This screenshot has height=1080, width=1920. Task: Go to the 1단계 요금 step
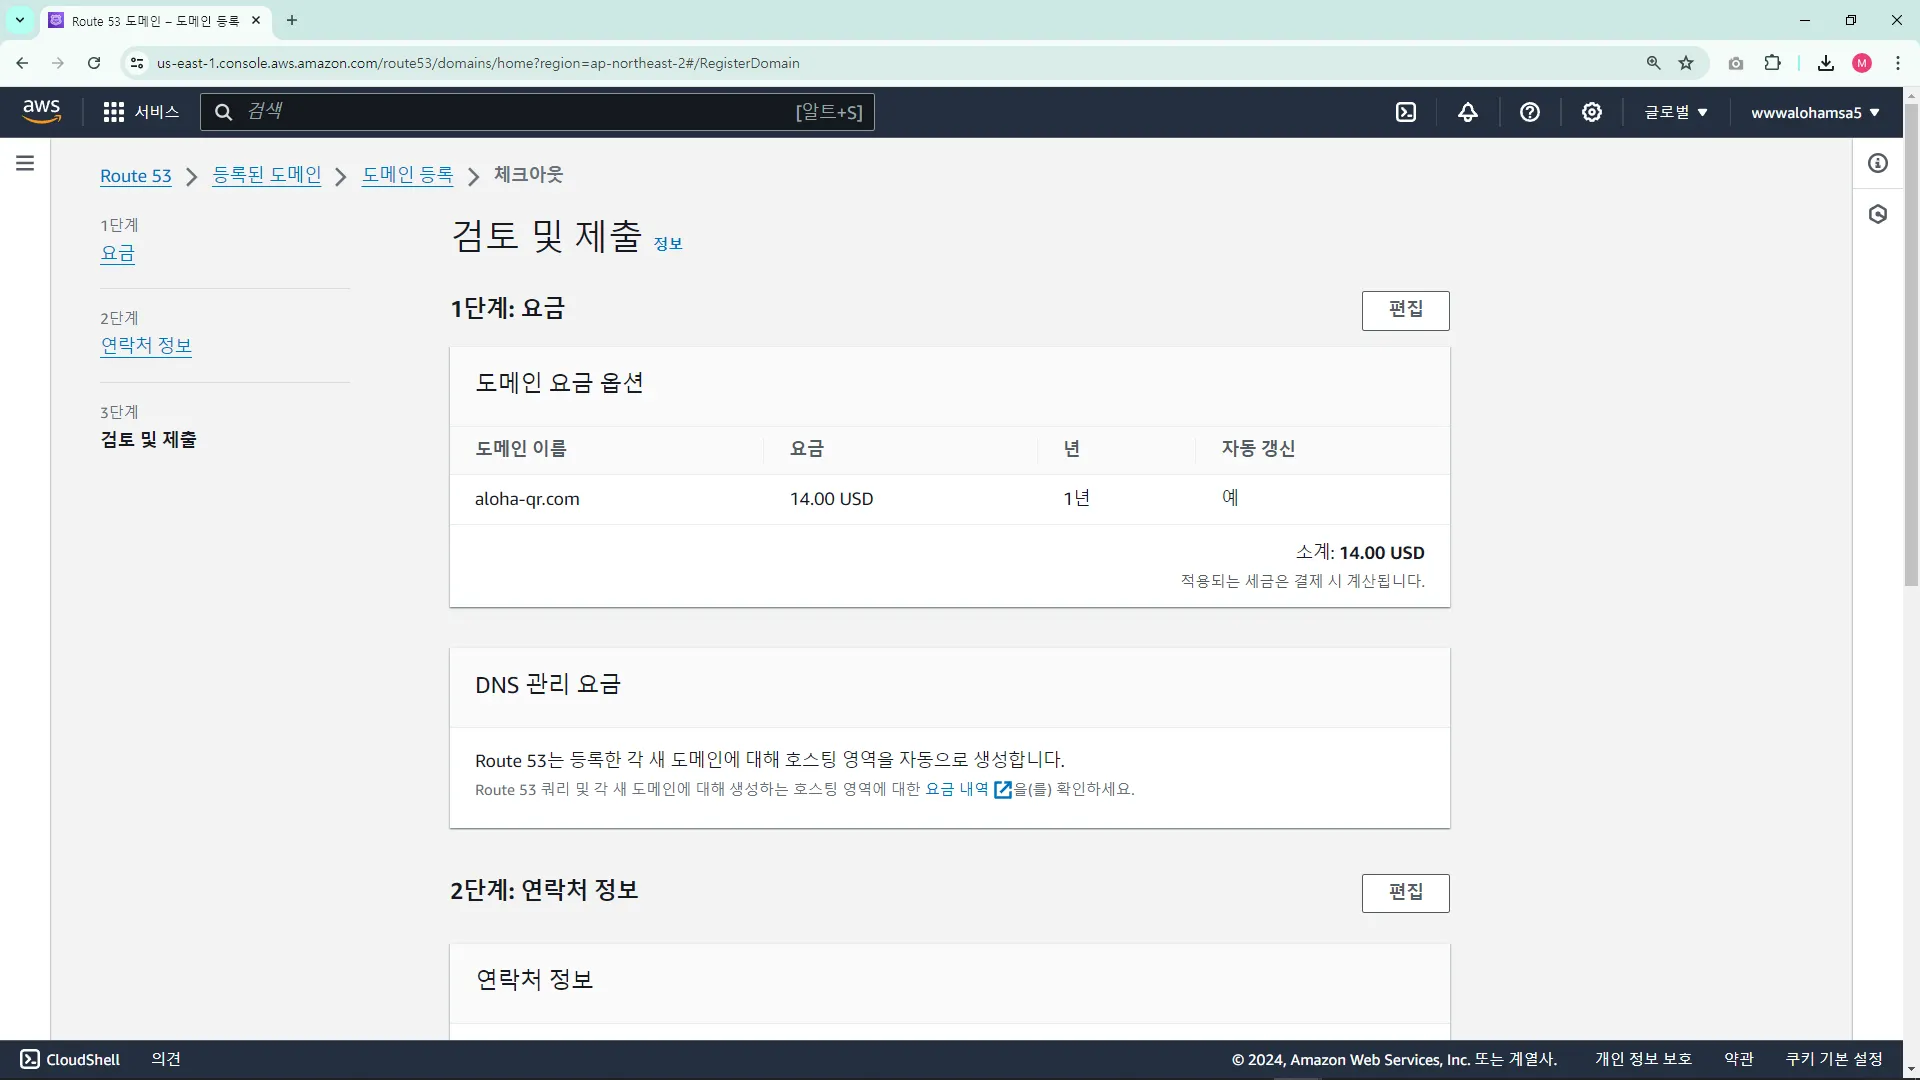[x=117, y=253]
